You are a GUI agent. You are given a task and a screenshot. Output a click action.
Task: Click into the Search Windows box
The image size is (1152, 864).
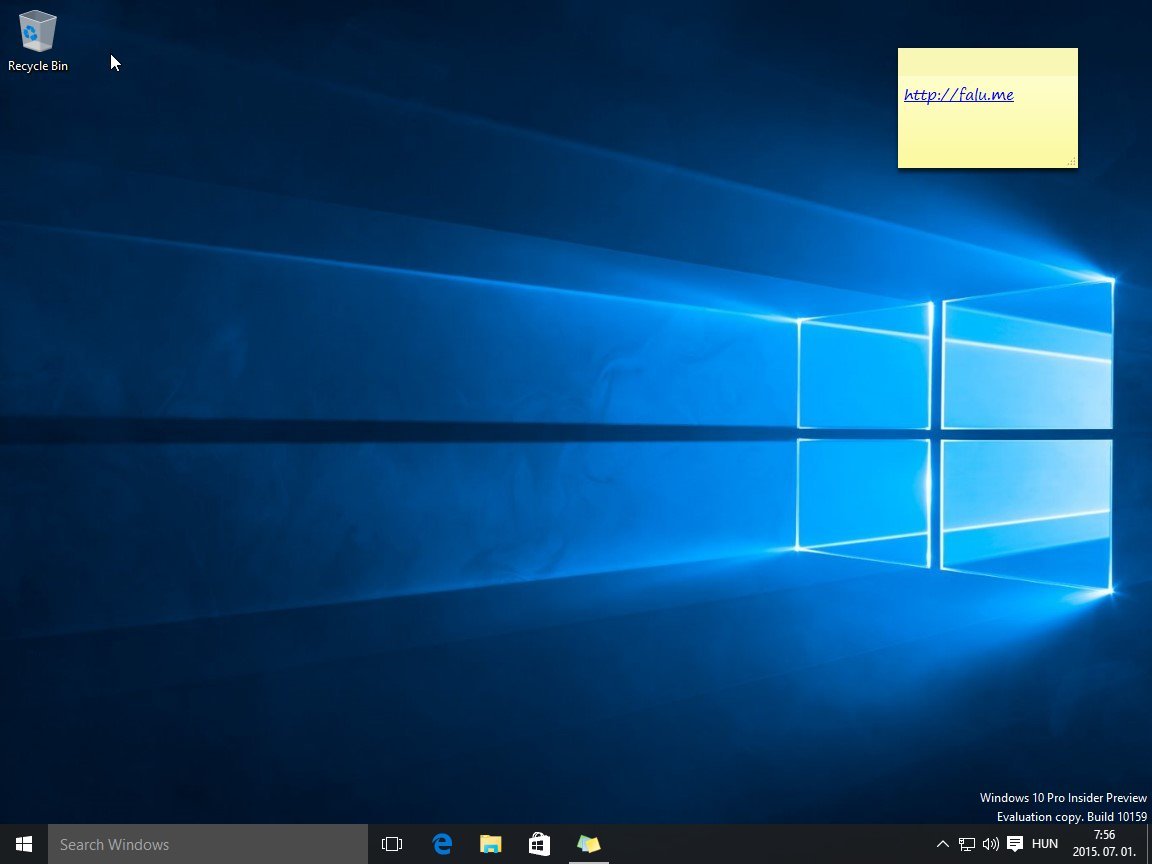[x=208, y=844]
